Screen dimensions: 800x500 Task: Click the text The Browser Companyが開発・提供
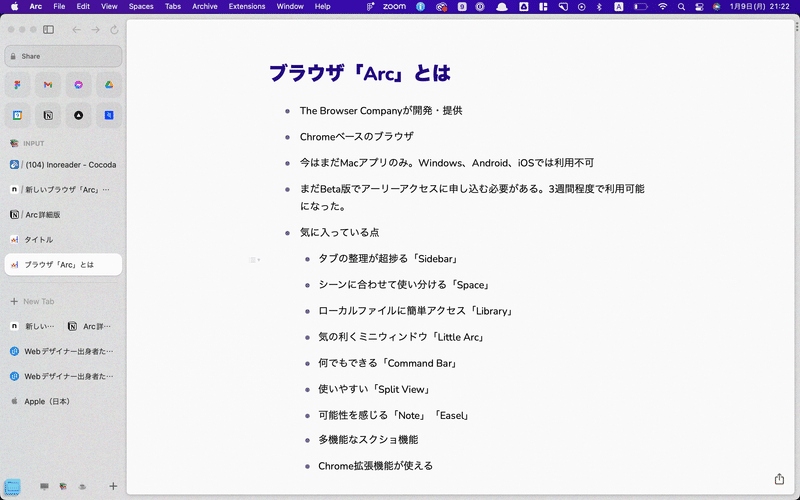coord(381,111)
